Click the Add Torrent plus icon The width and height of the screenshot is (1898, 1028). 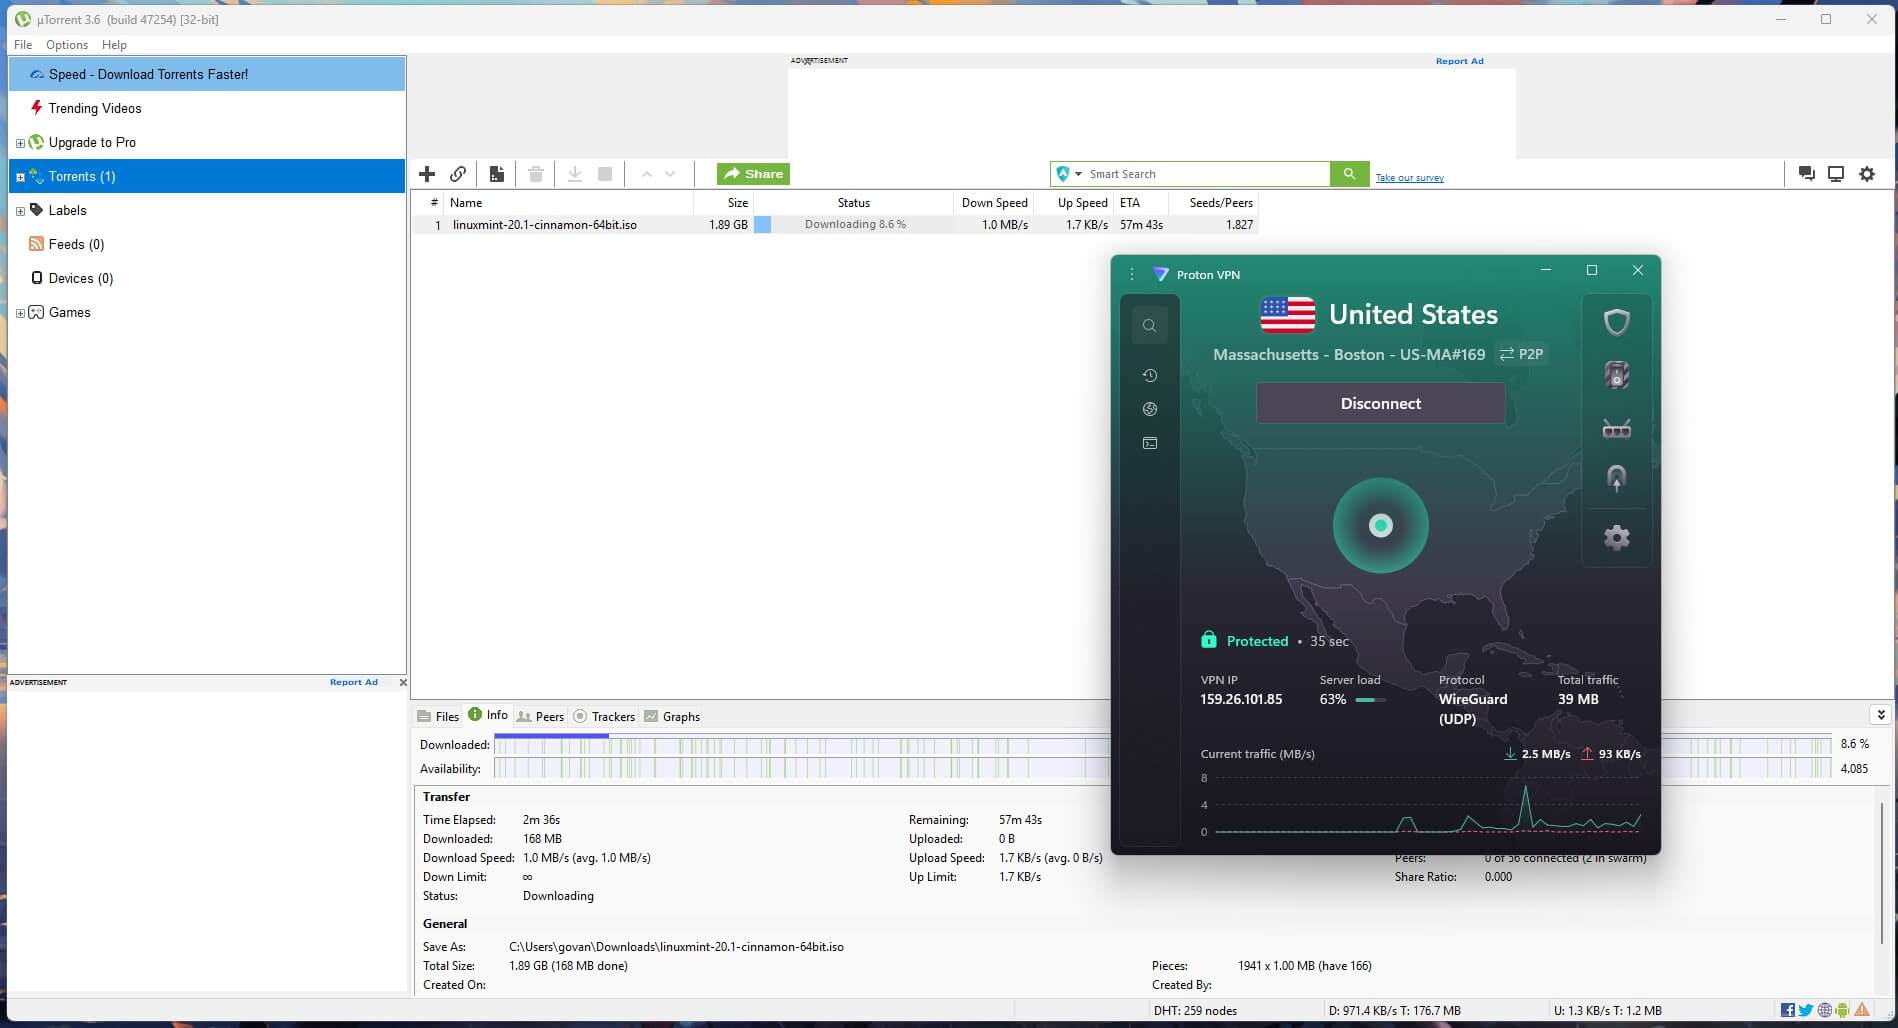[x=427, y=174]
